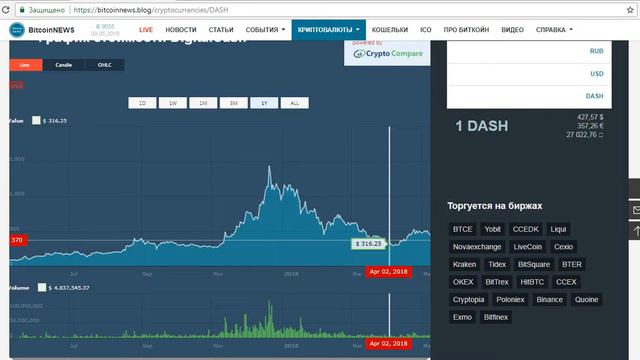Image resolution: width=640 pixels, height=360 pixels.
Task: Click the Poloniex exchange tag
Action: click(x=510, y=299)
